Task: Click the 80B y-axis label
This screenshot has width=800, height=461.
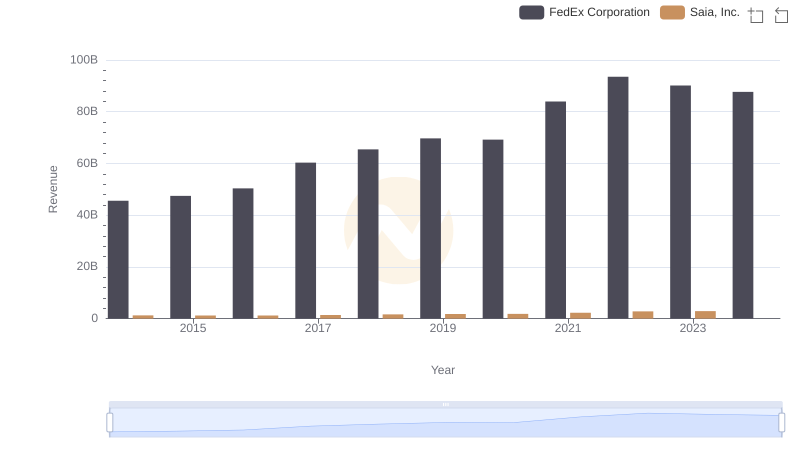Action: pos(87,111)
